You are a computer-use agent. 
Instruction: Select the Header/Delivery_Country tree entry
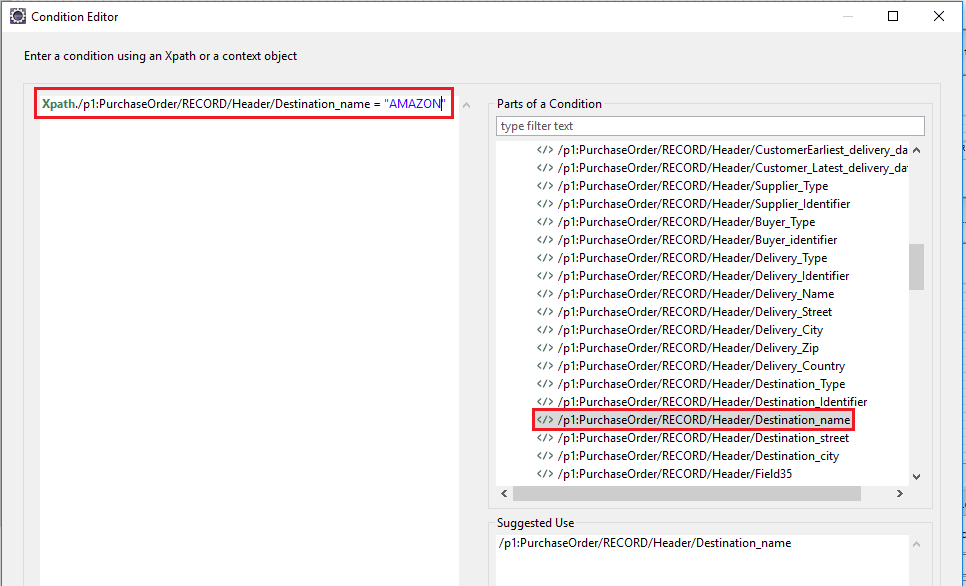pyautogui.click(x=701, y=366)
